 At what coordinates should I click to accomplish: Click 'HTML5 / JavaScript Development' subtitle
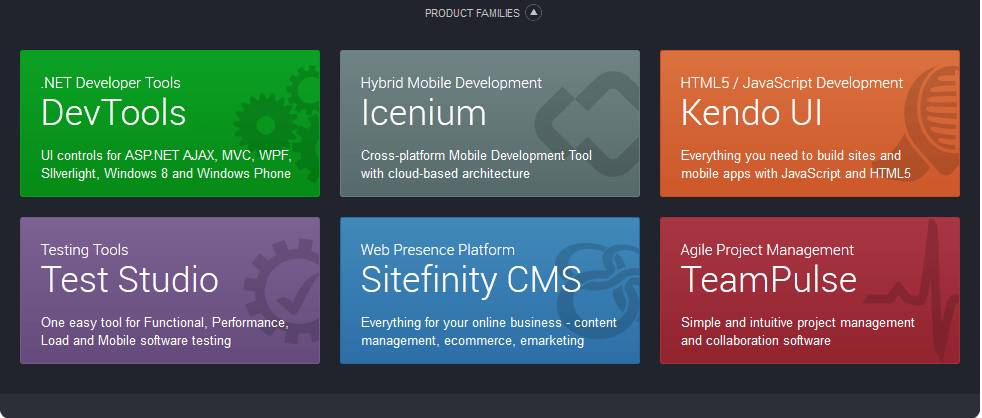tap(792, 83)
